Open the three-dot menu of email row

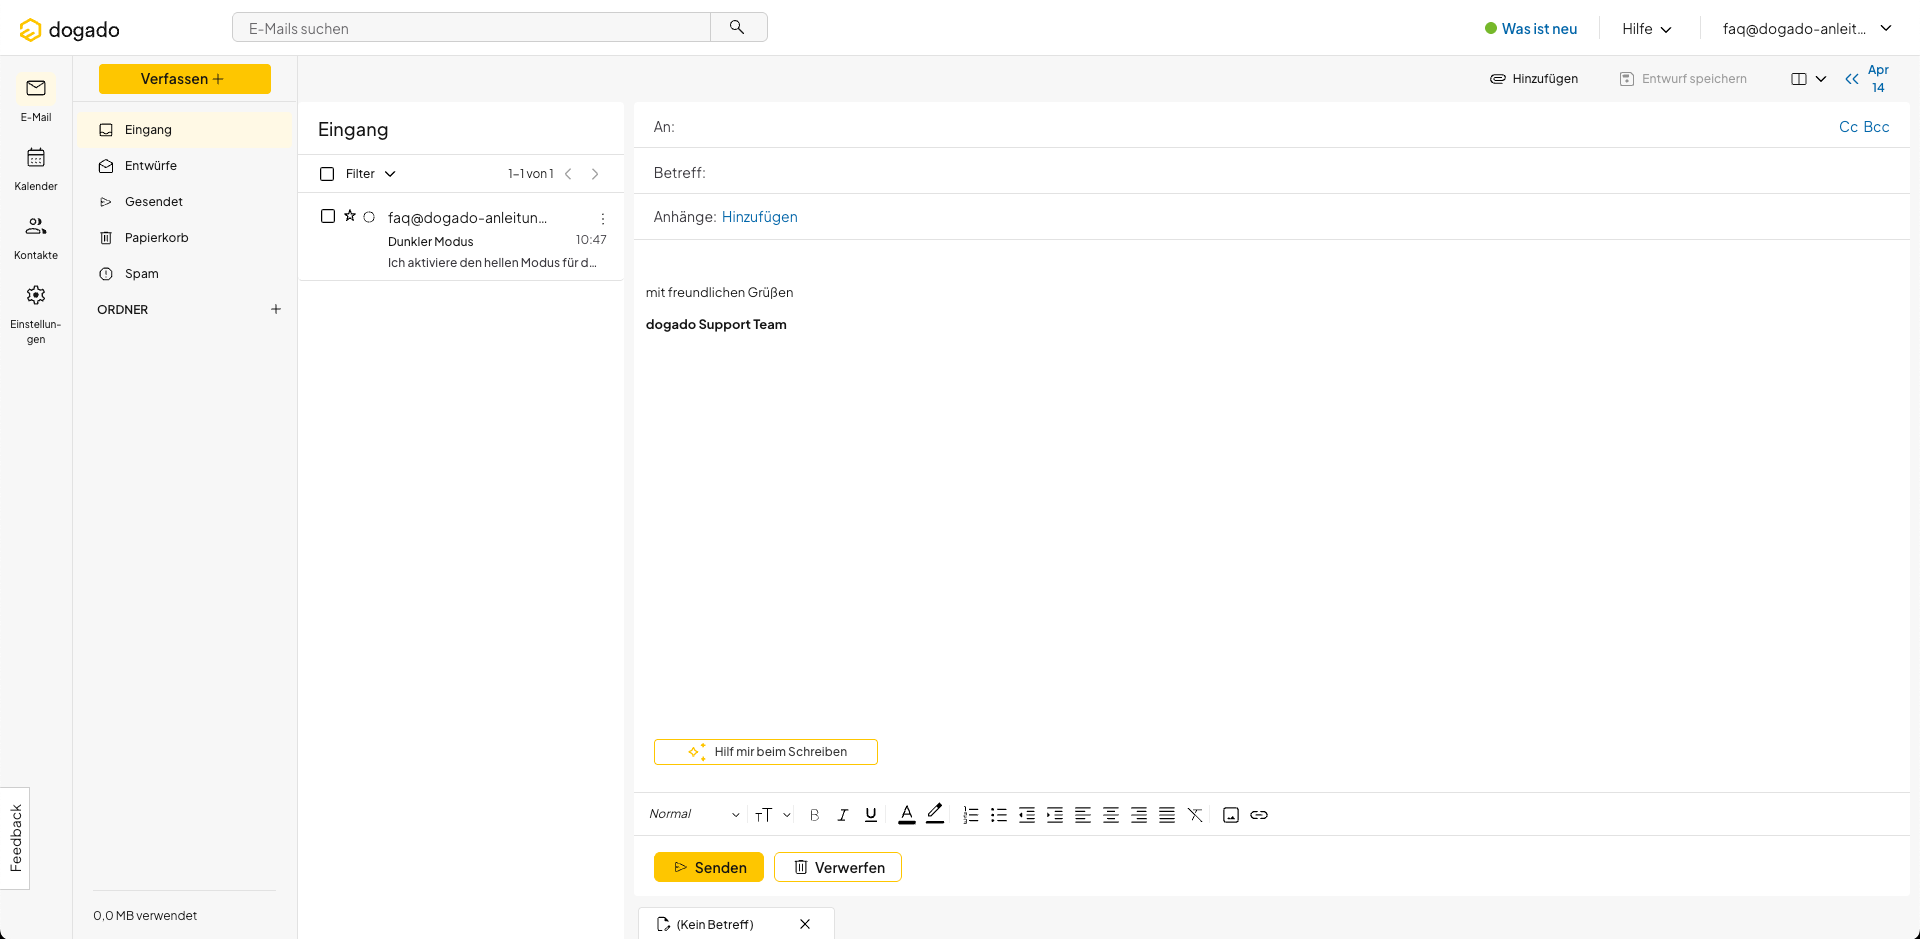coord(602,218)
